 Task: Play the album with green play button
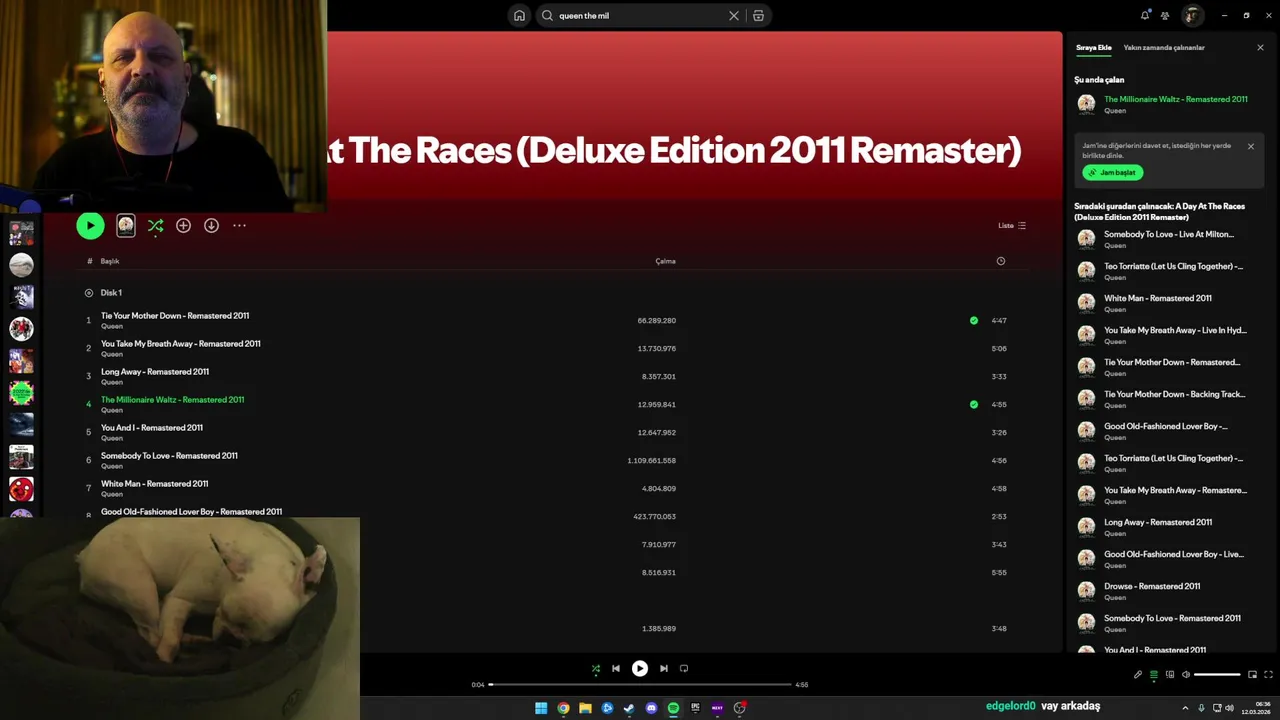coord(90,226)
